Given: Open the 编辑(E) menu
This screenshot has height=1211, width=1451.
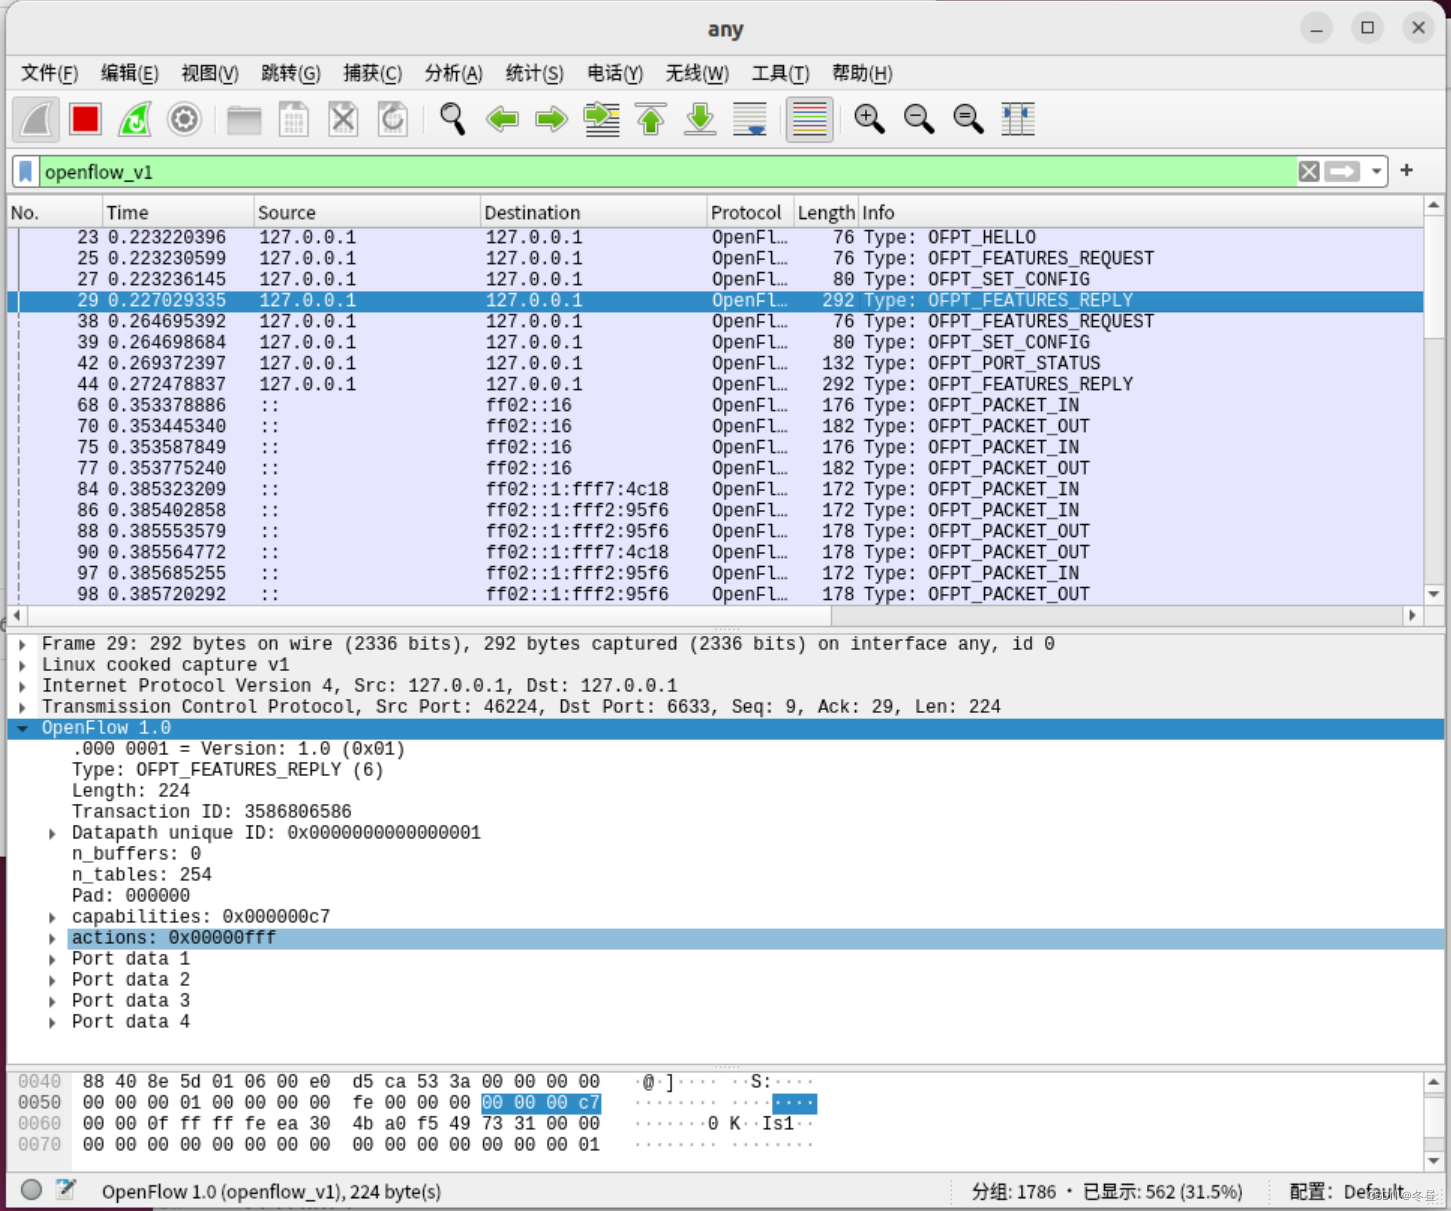Looking at the screenshot, I should point(129,73).
